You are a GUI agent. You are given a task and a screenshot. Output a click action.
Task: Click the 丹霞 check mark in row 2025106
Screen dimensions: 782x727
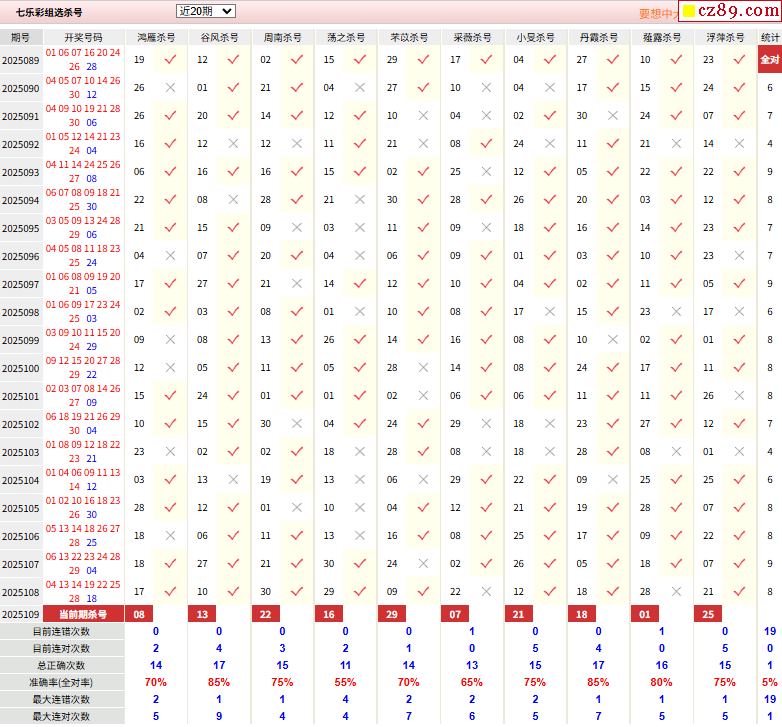(613, 535)
